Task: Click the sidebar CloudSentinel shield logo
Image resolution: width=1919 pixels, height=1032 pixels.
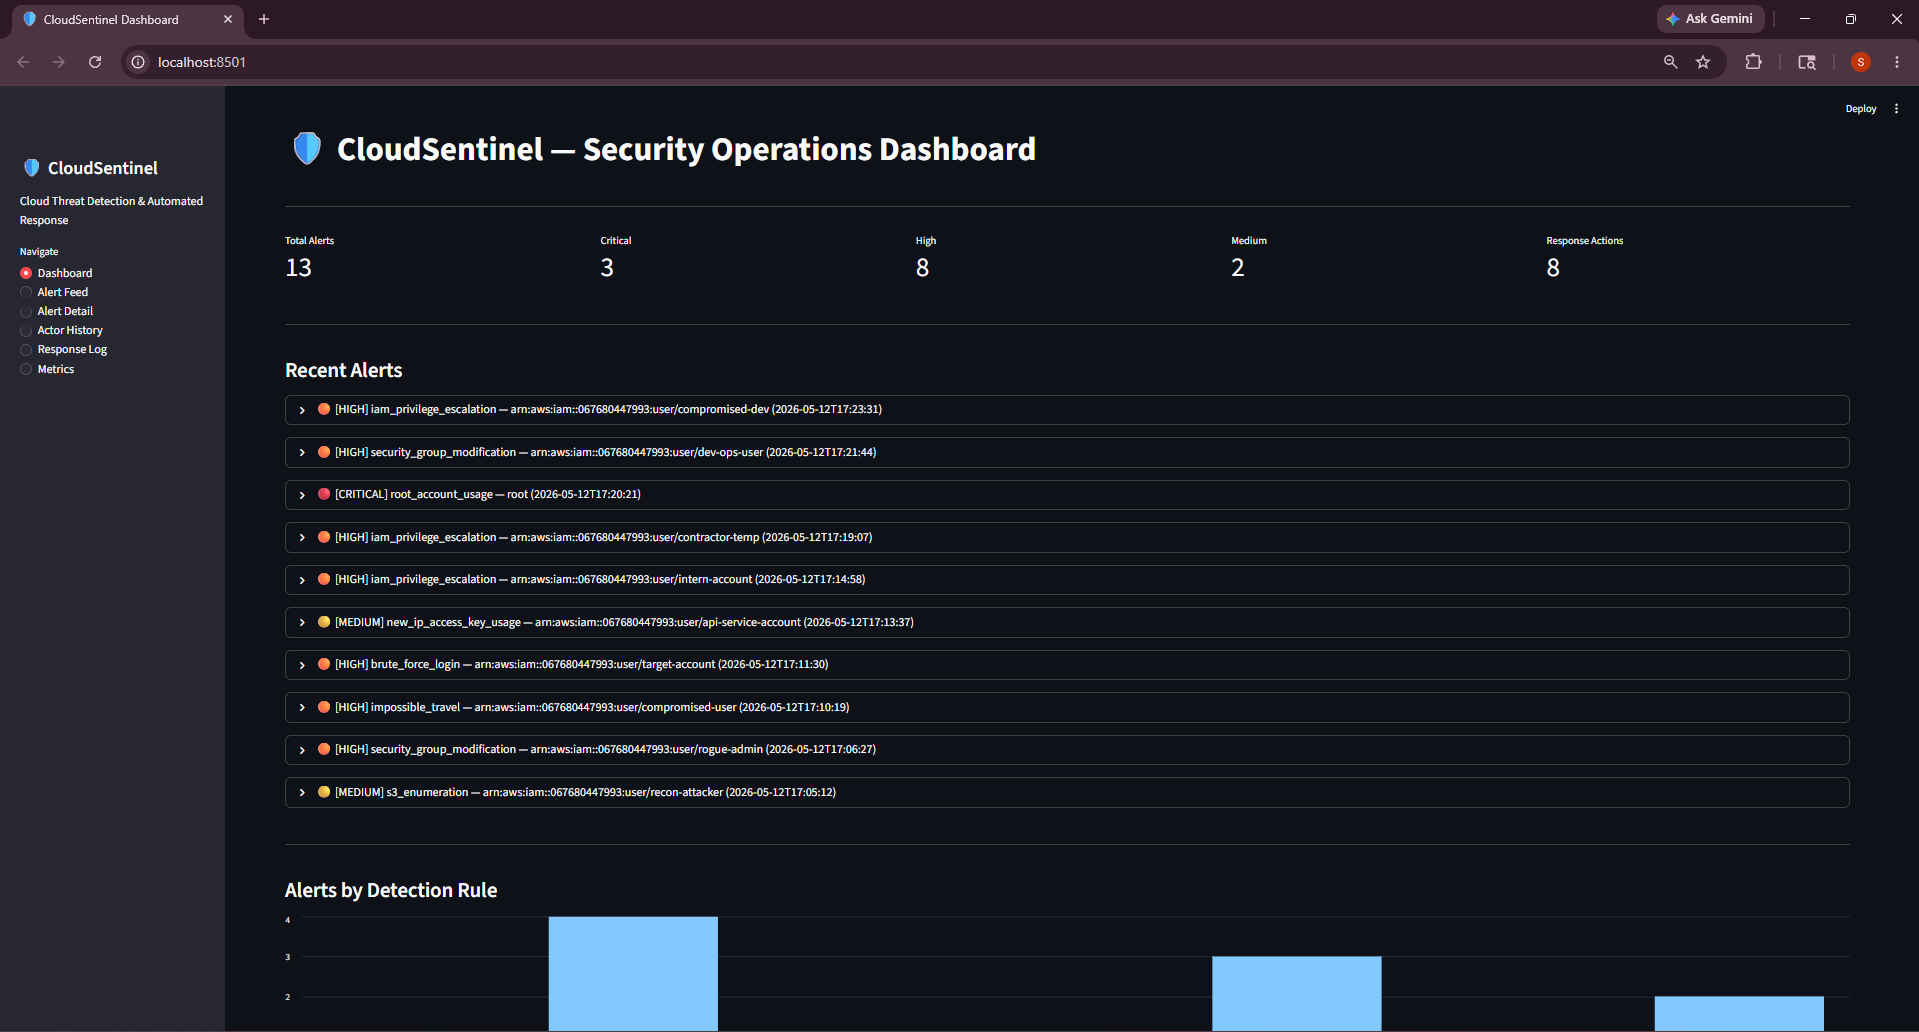Action: click(x=32, y=168)
